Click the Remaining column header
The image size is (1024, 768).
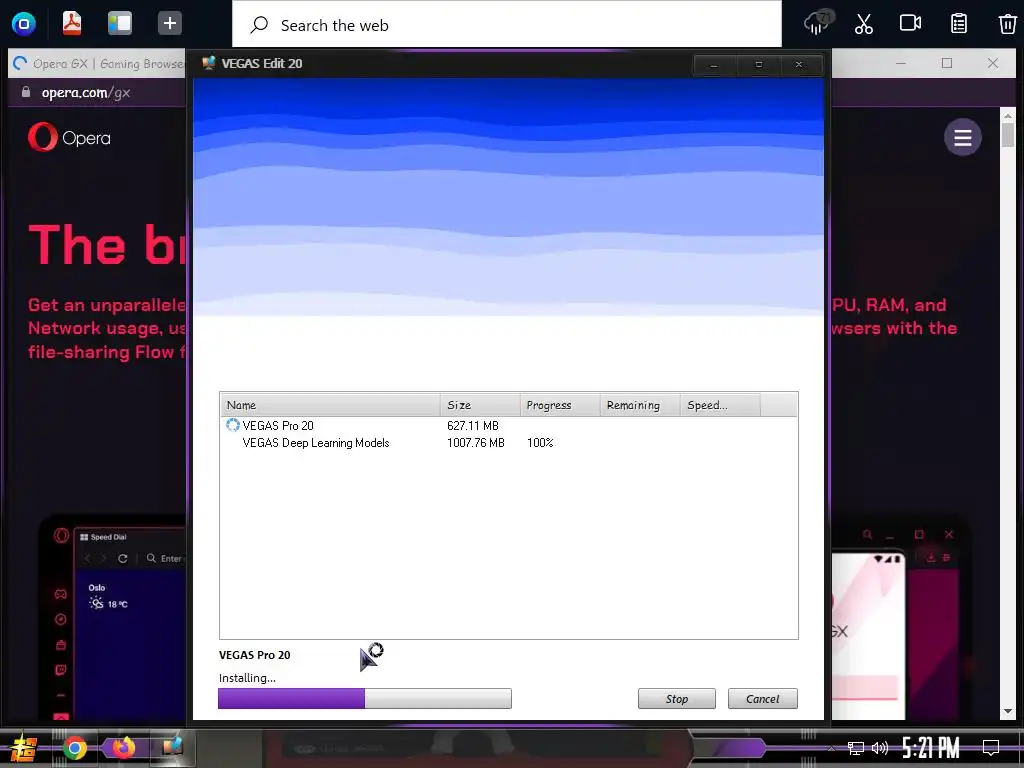tap(640, 405)
